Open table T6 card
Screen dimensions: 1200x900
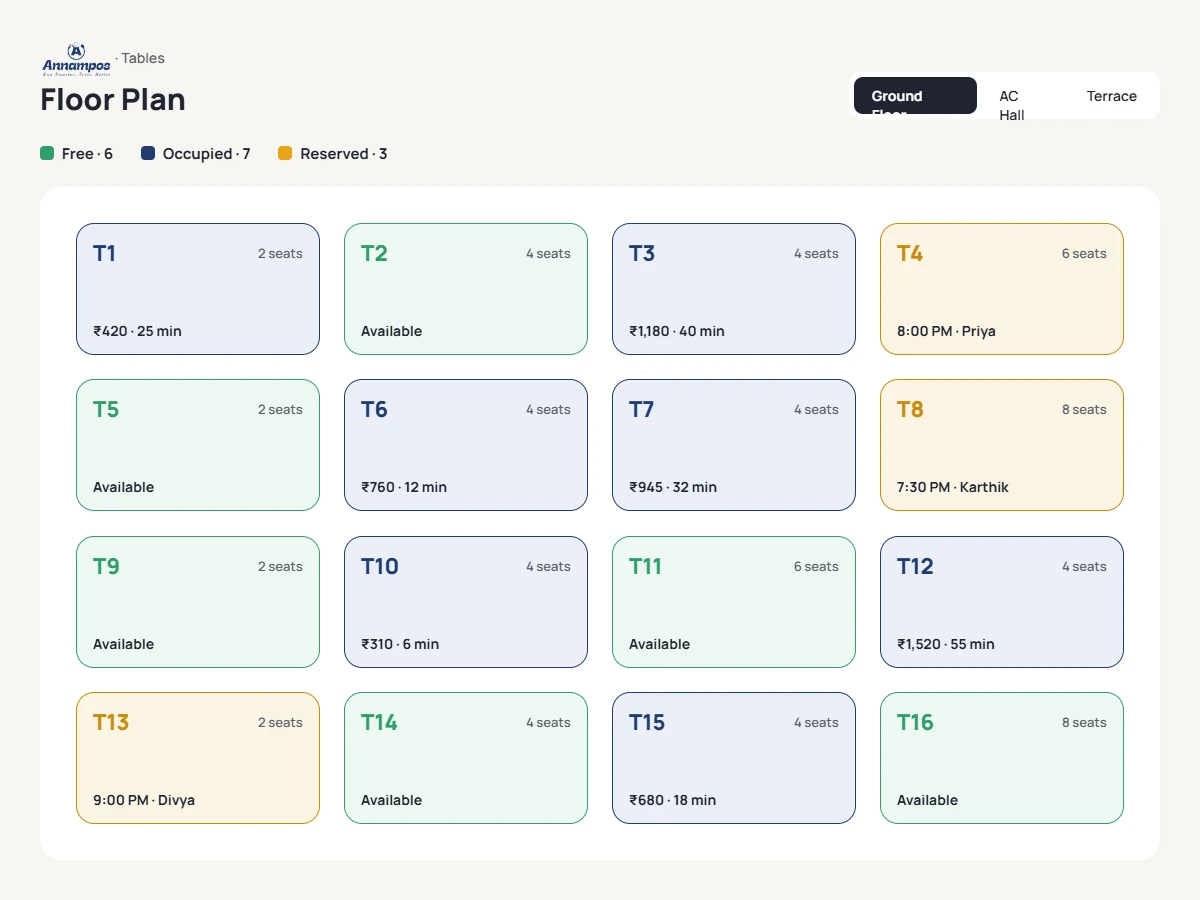tap(466, 445)
